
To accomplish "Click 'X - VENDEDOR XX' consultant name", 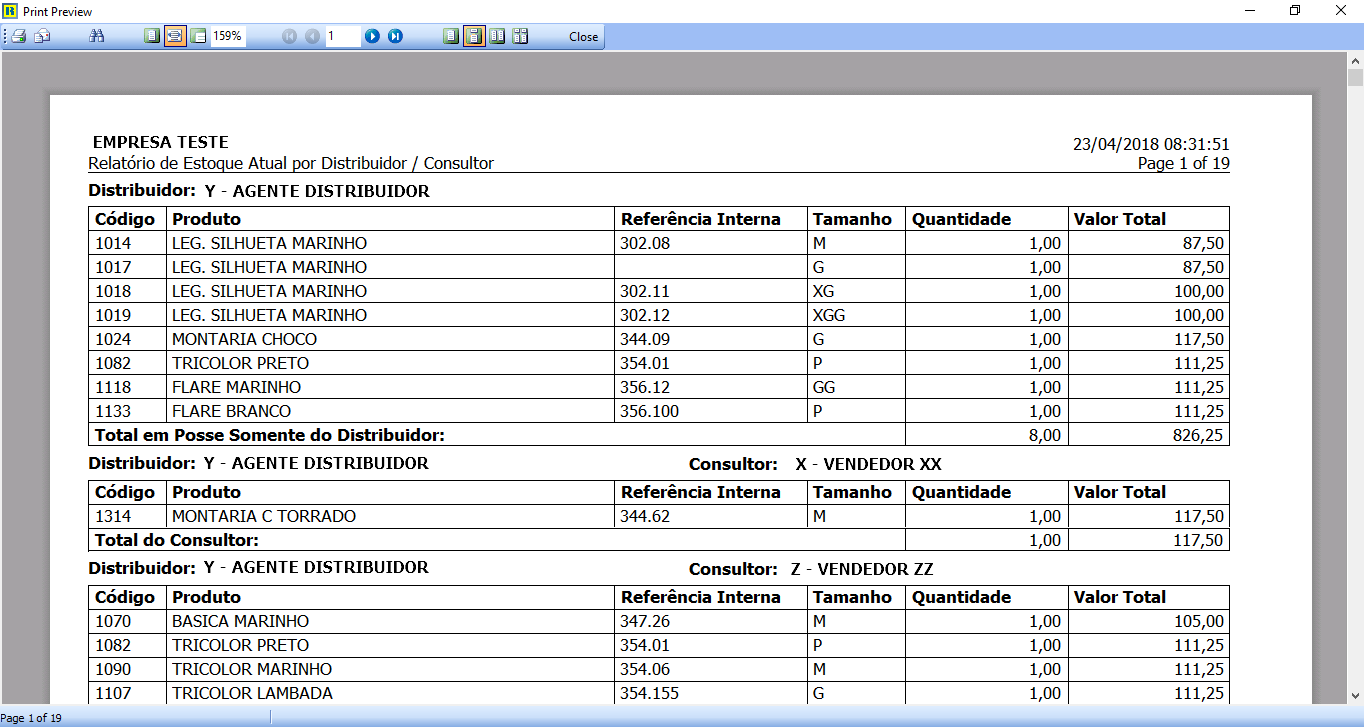I will pos(868,464).
